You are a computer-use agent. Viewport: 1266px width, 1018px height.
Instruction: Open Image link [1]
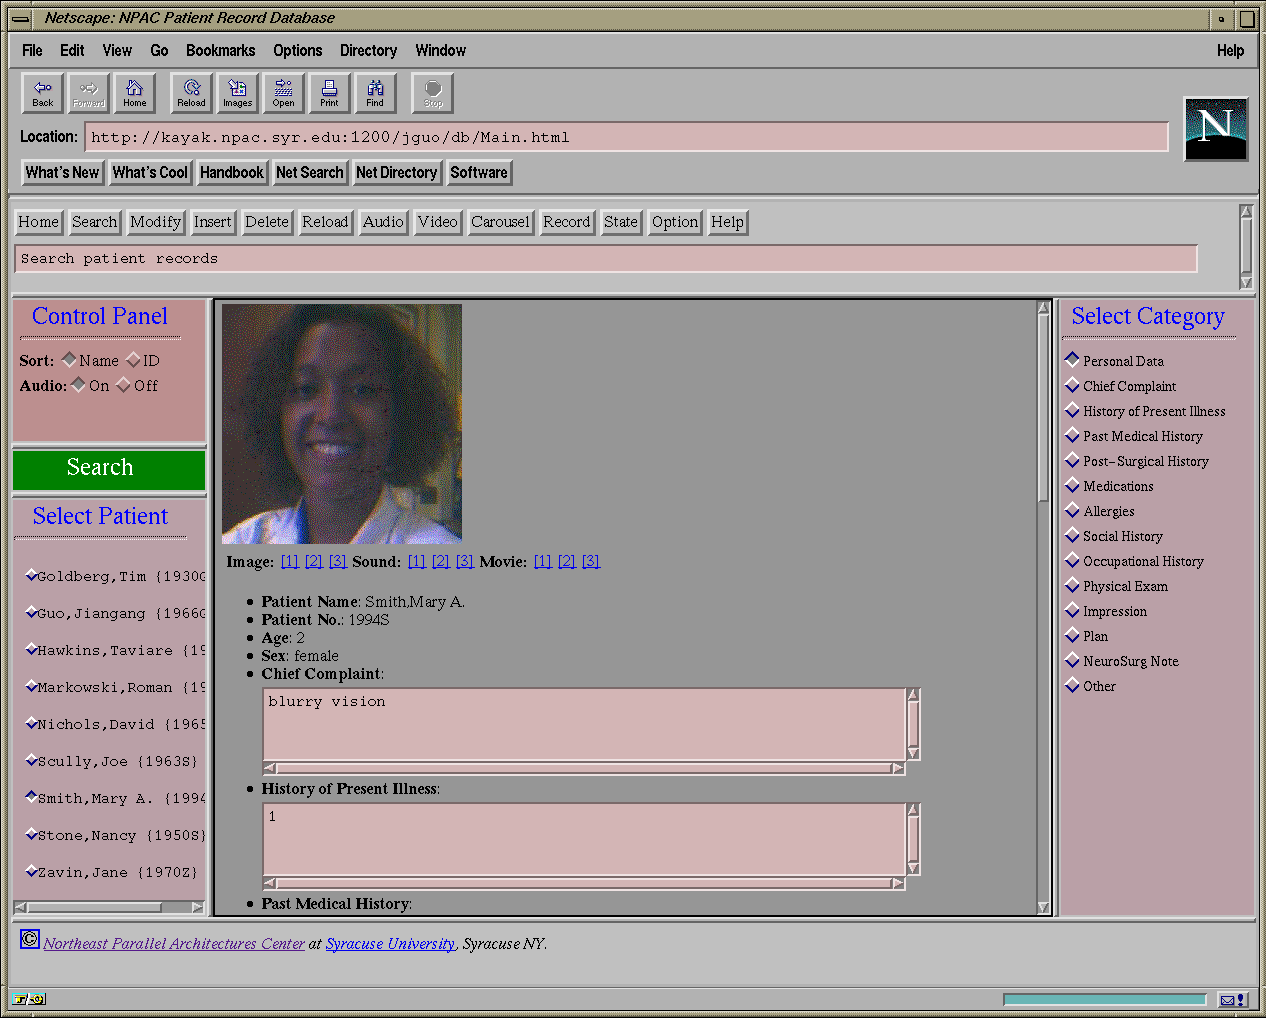point(289,561)
